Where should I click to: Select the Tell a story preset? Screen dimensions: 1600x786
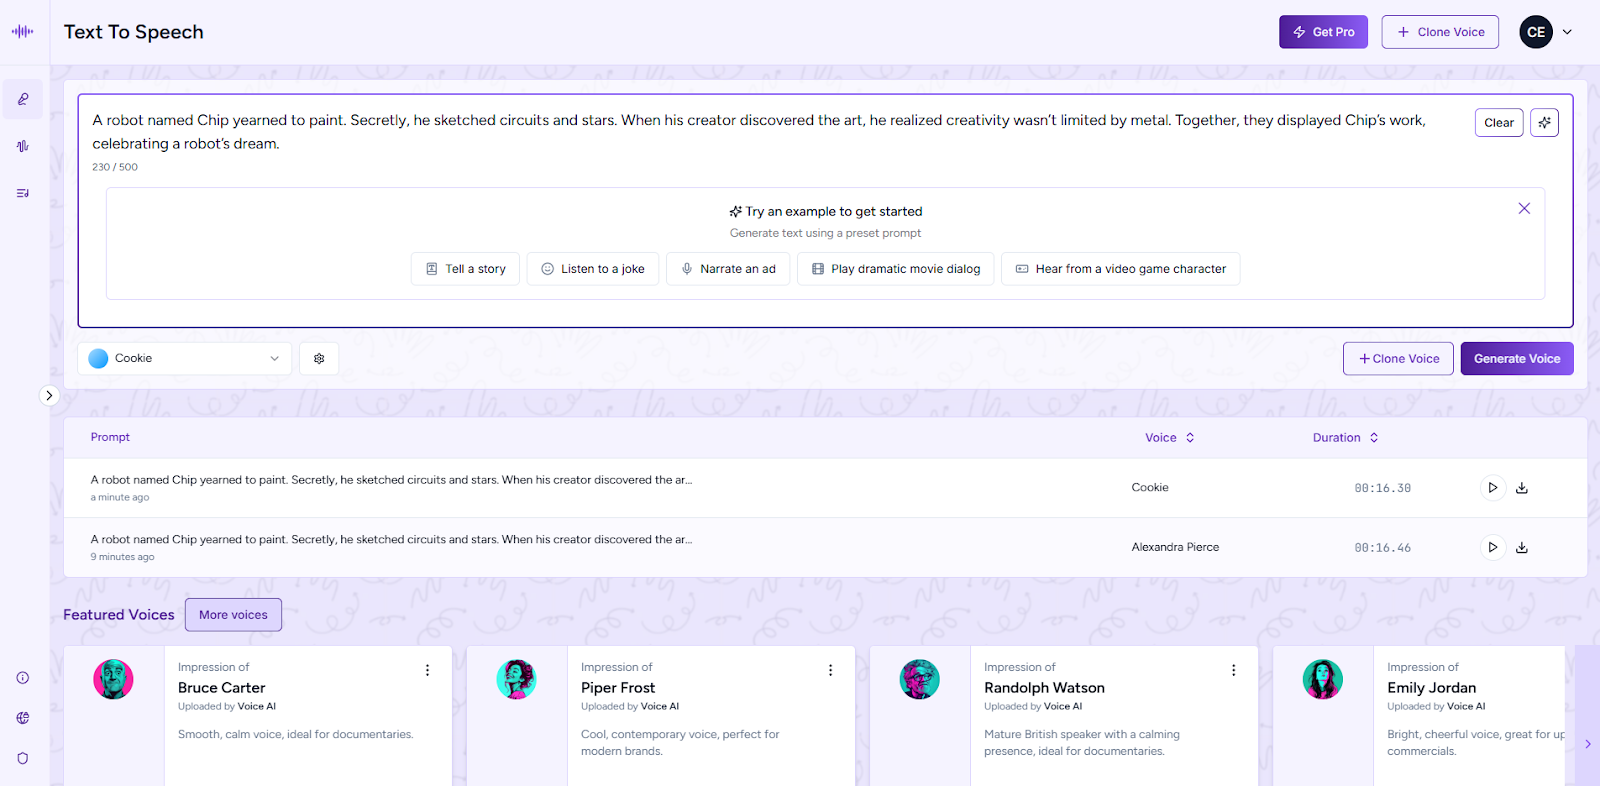(x=465, y=269)
